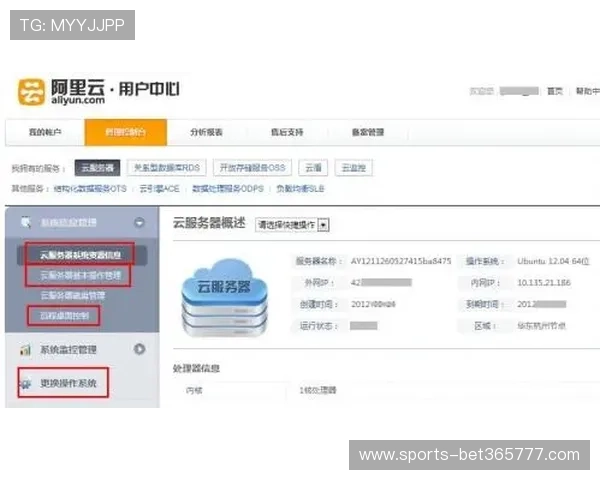Click the internal IP 10.135.21.186
Viewport: 600px width, 480px height.
(544, 282)
